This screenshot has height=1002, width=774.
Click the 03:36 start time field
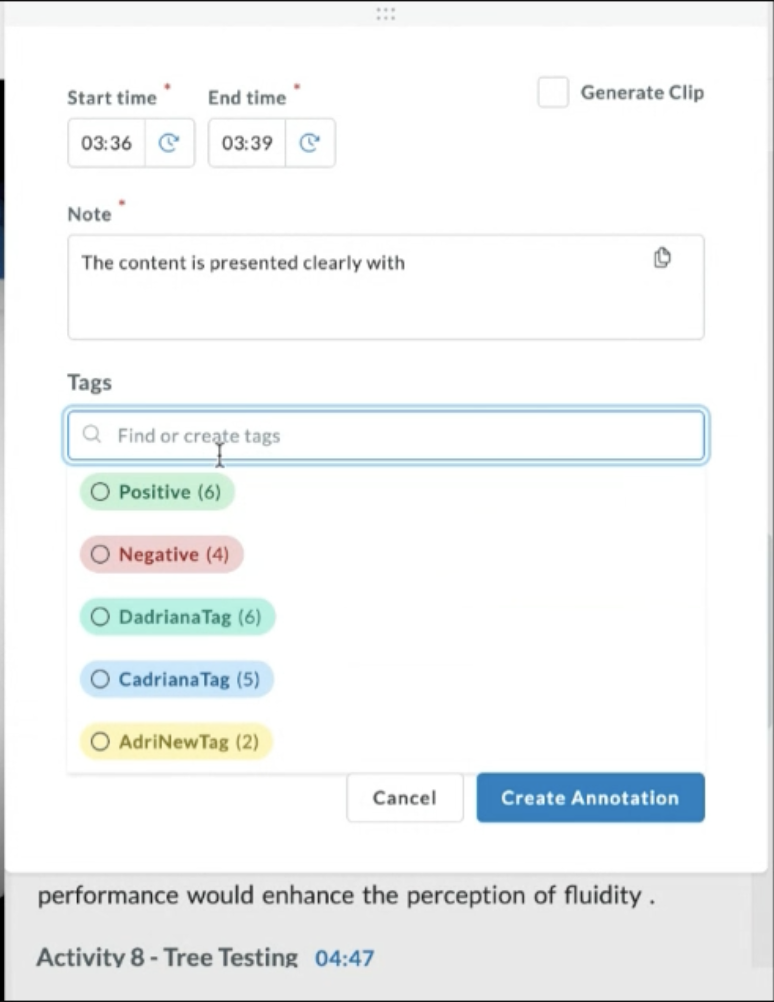pos(106,142)
